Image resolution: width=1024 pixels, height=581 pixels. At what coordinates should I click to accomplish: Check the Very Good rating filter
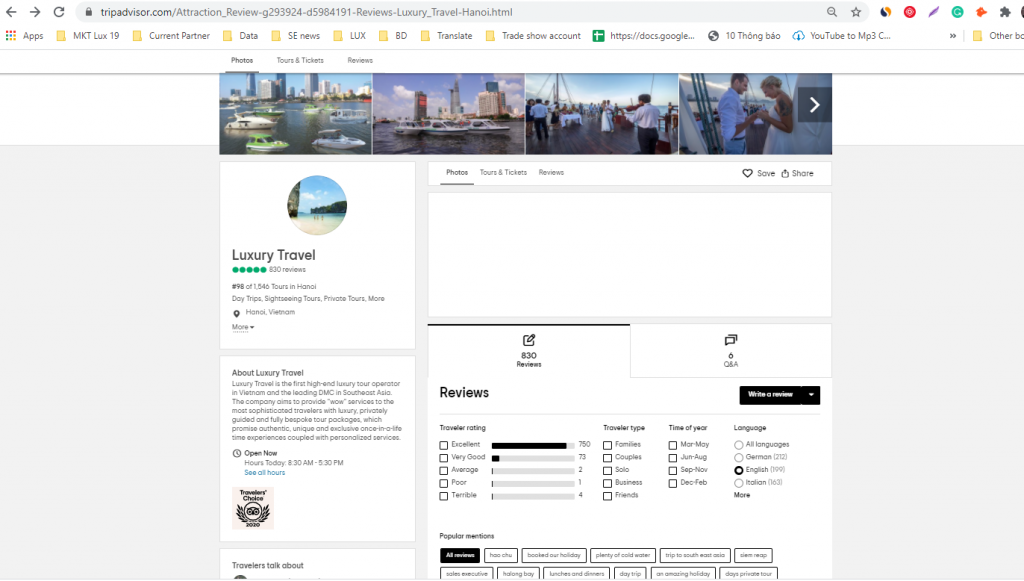[x=443, y=458]
